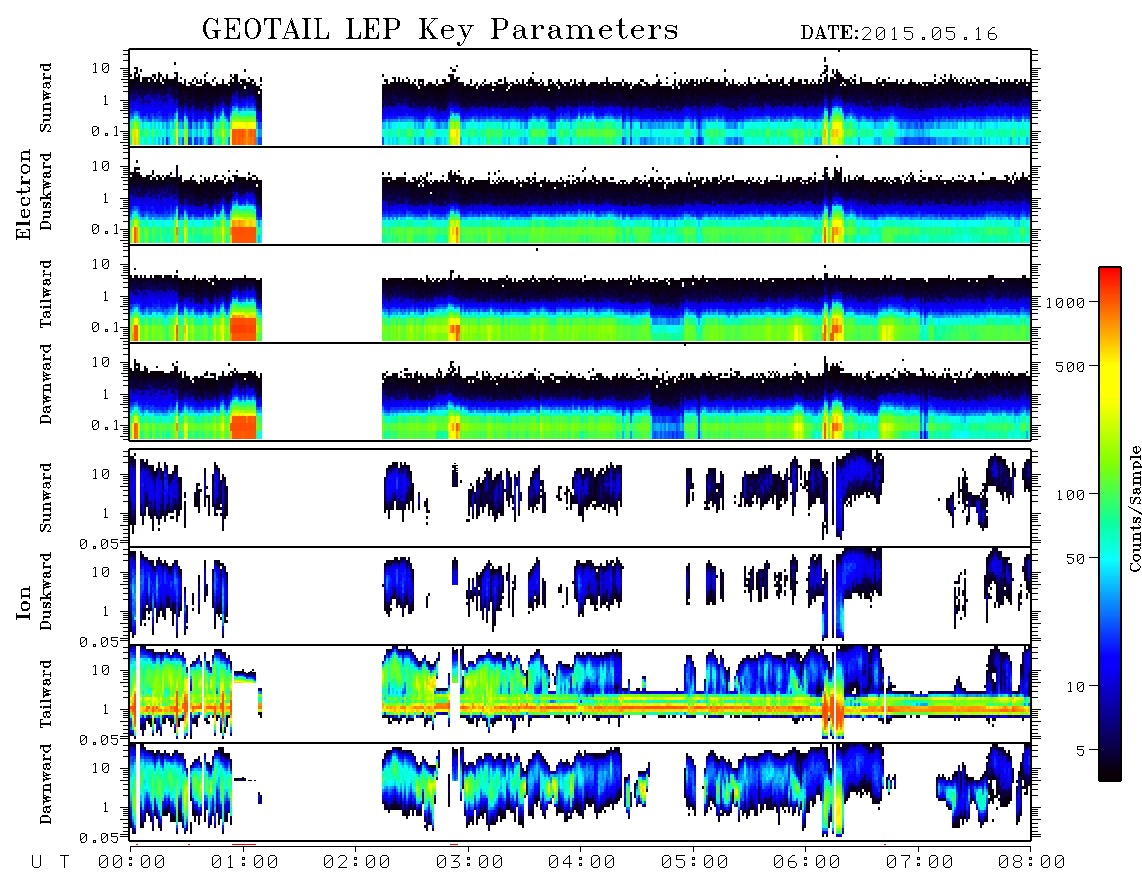Click the 'Counts/Sample' colorbar label

click(1134, 508)
